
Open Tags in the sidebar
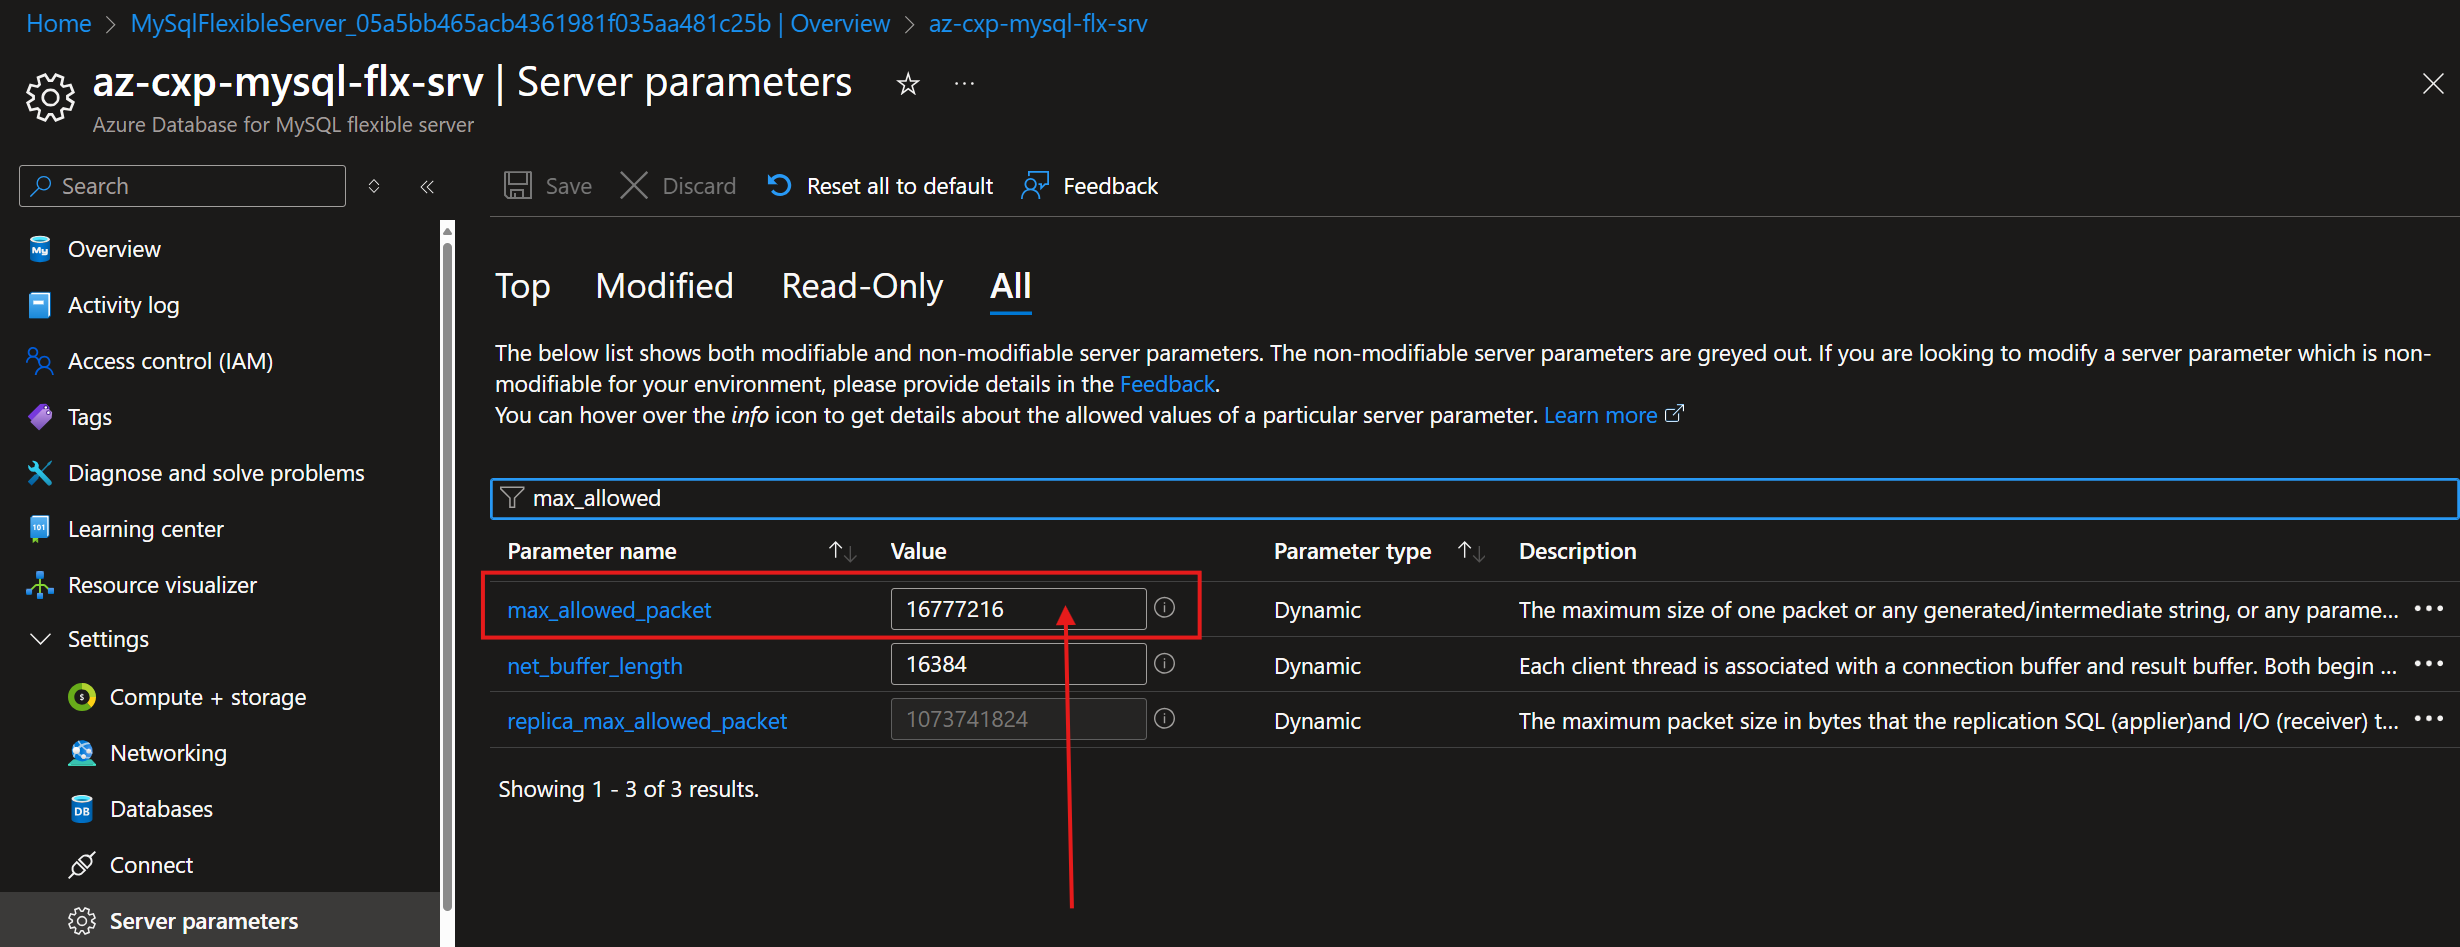90,417
